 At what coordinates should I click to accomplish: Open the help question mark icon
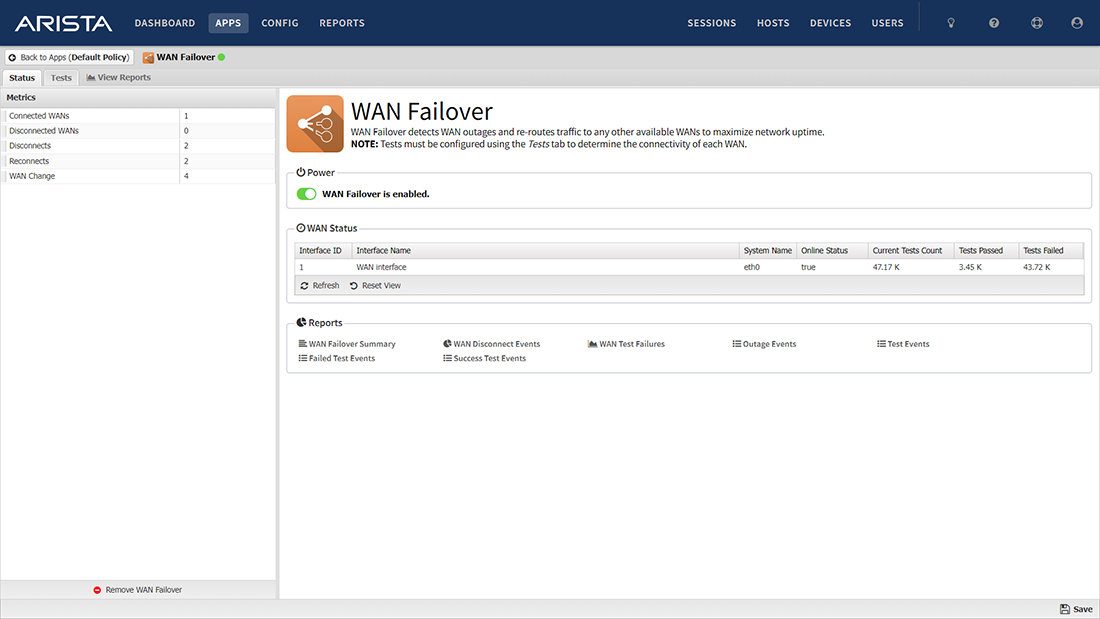(994, 23)
